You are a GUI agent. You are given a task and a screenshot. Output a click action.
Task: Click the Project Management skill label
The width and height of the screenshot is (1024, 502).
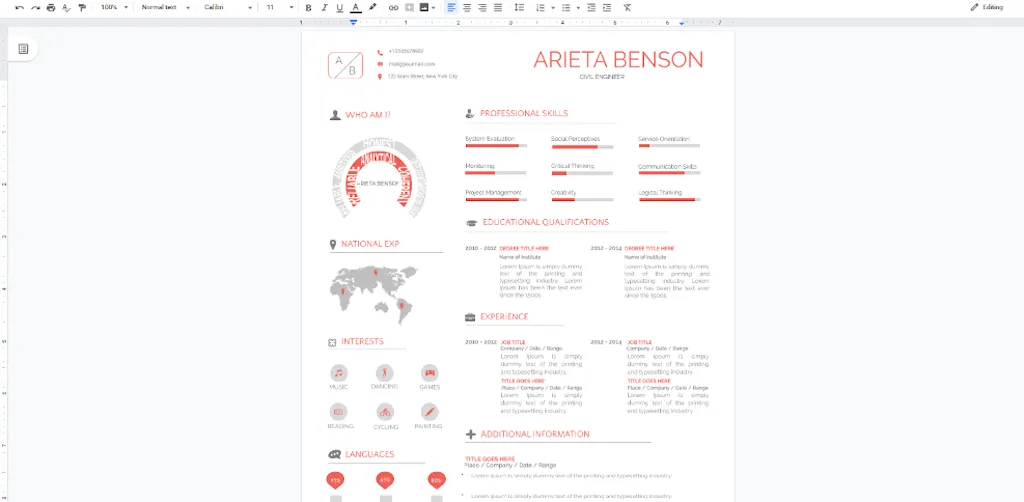(493, 193)
